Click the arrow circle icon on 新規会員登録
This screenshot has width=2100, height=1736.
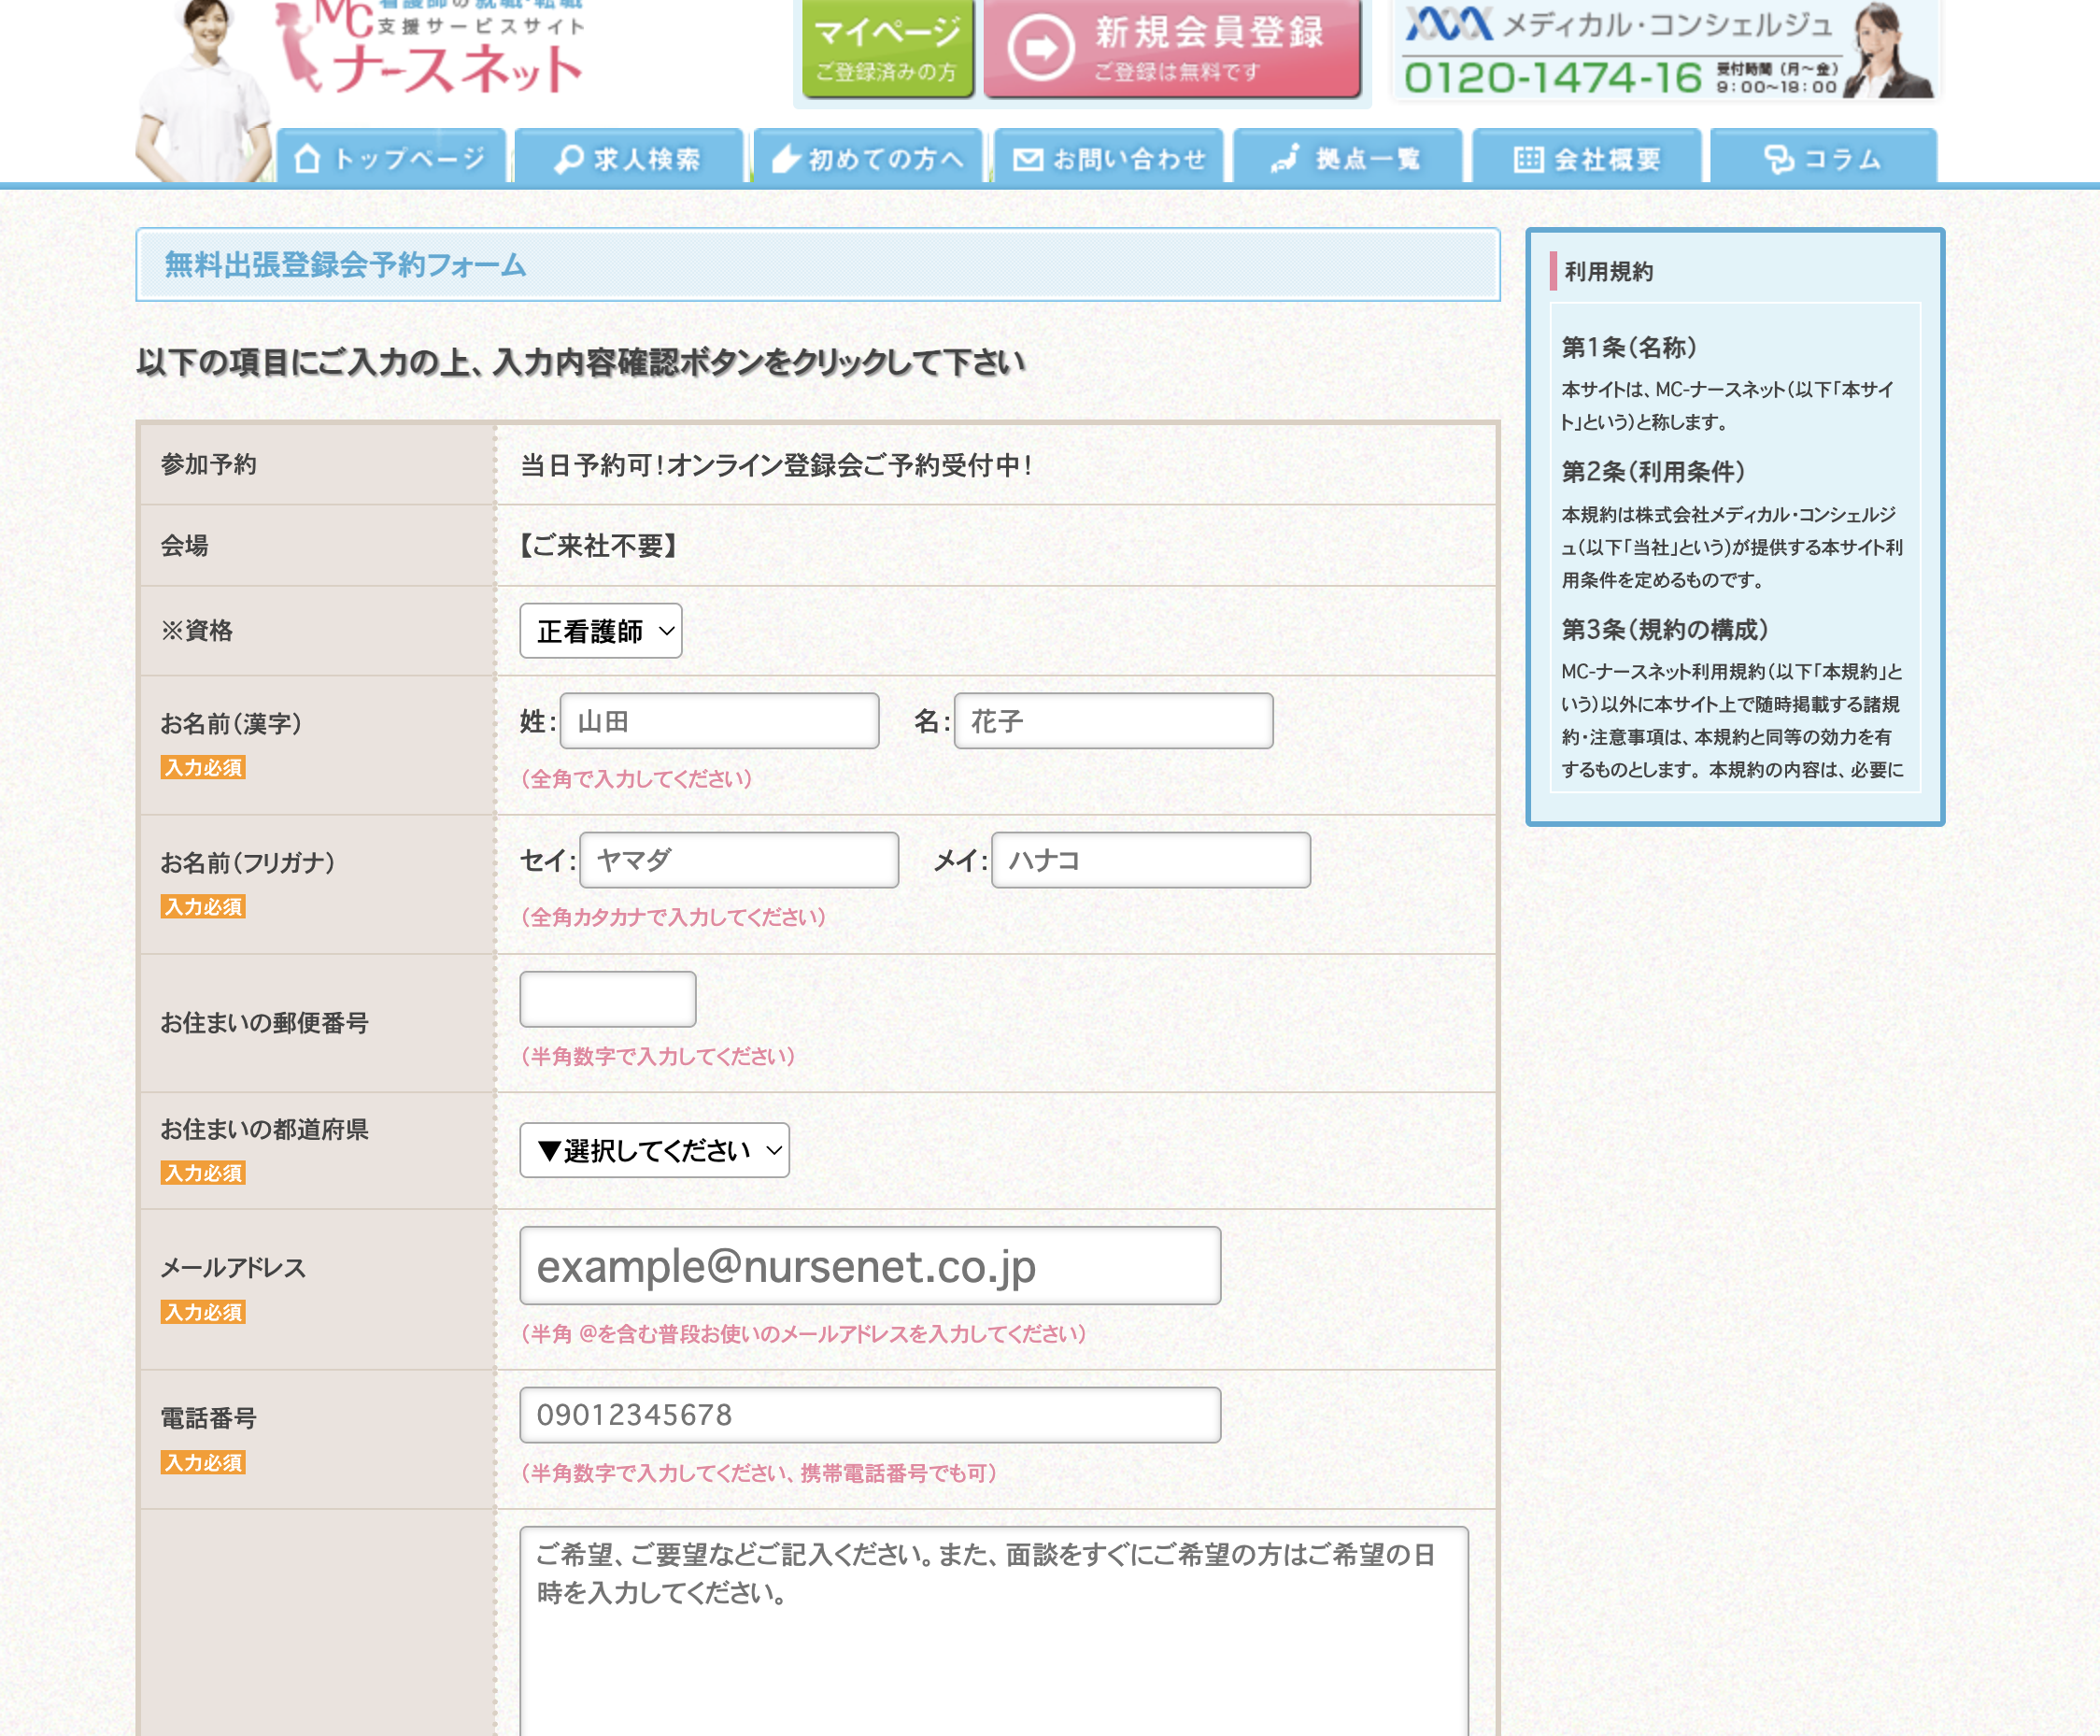pyautogui.click(x=1040, y=47)
